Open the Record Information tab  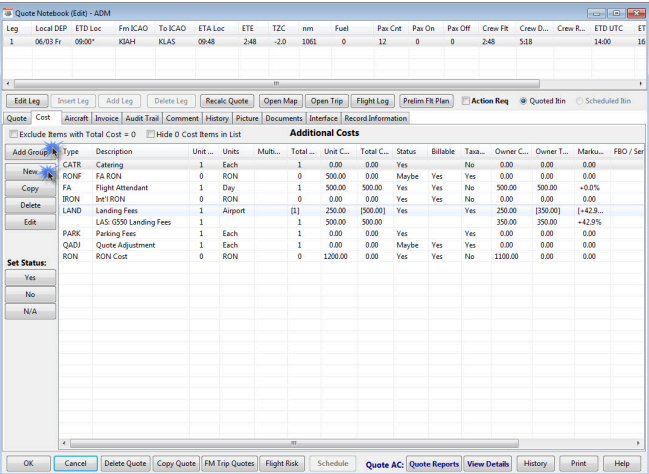click(x=375, y=118)
